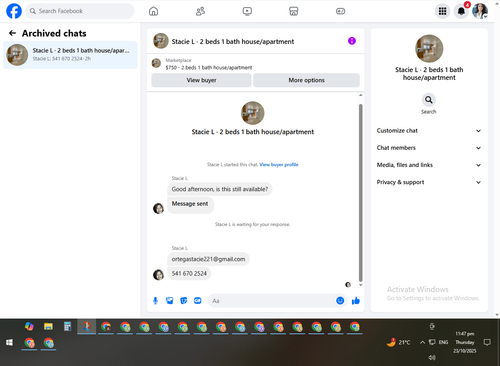Click the seen indicator avatar
This screenshot has width=500, height=366.
pyautogui.click(x=348, y=285)
